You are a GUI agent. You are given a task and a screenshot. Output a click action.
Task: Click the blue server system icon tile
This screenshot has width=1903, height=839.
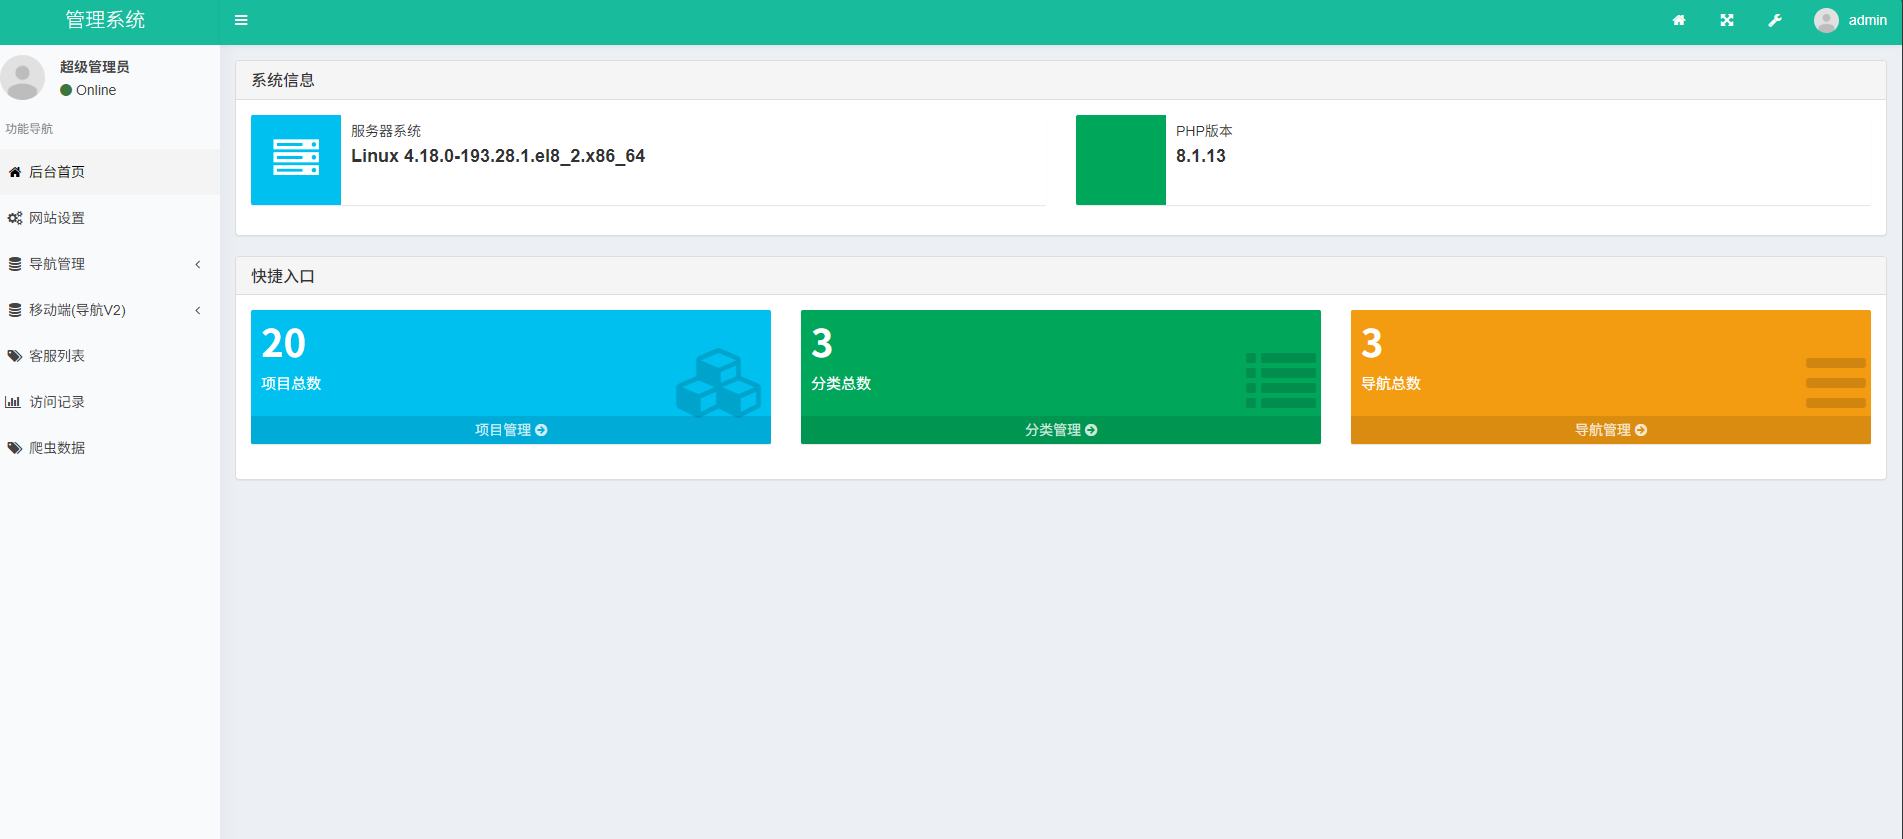(296, 159)
